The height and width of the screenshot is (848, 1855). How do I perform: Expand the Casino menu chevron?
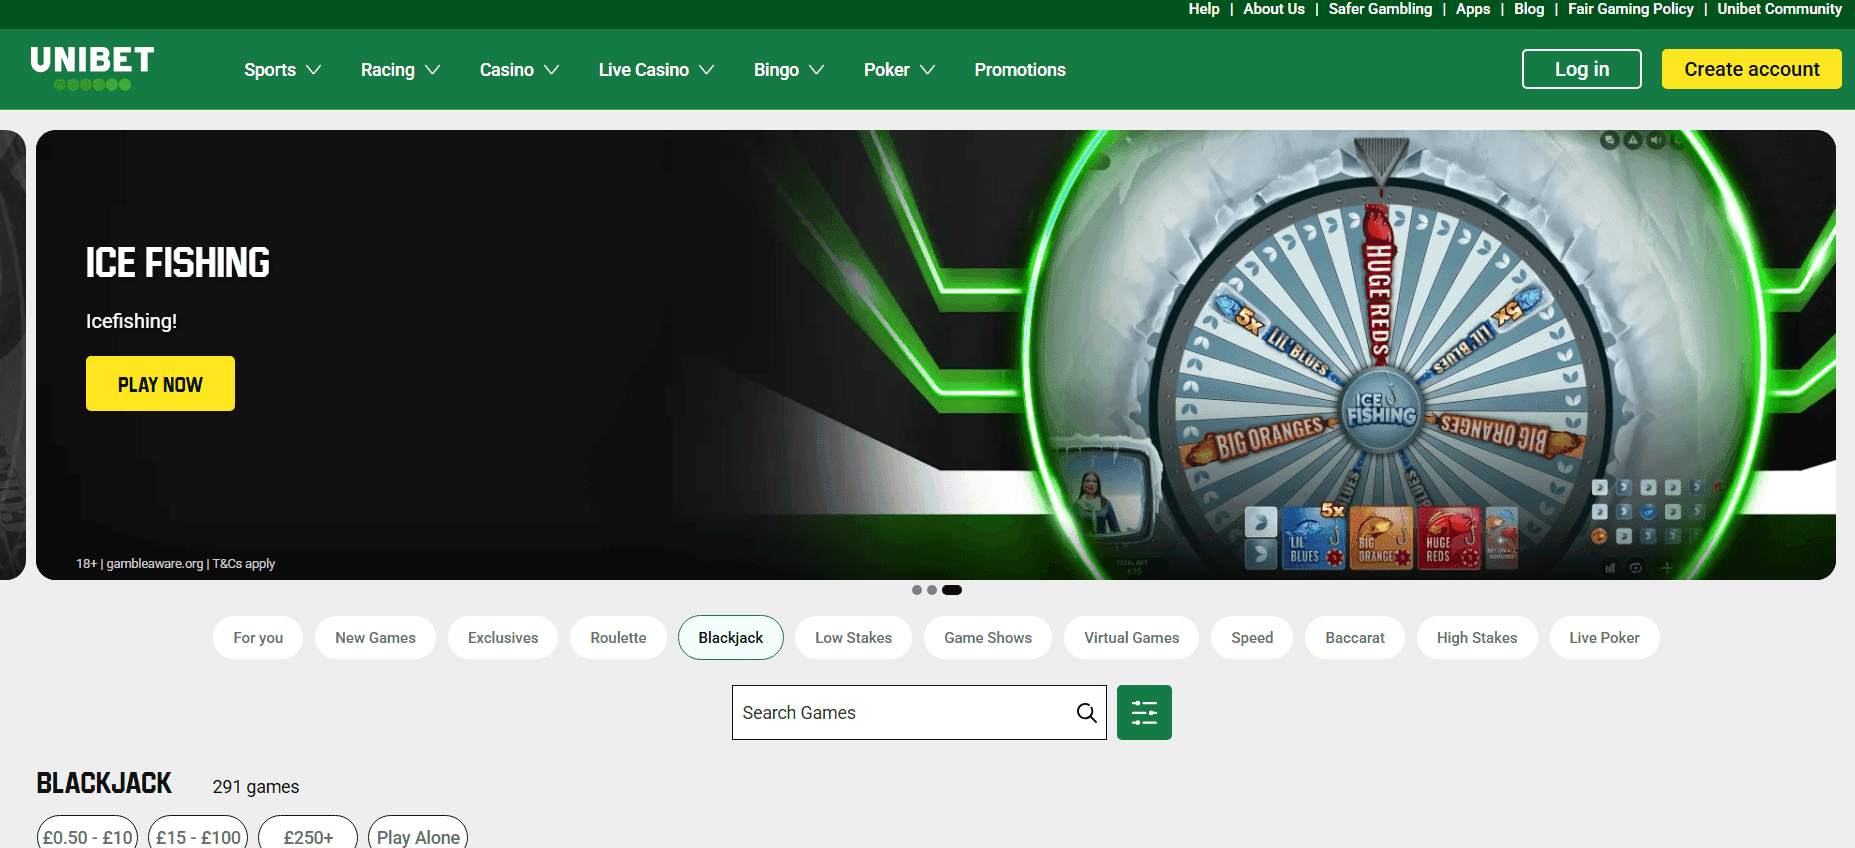(x=551, y=70)
